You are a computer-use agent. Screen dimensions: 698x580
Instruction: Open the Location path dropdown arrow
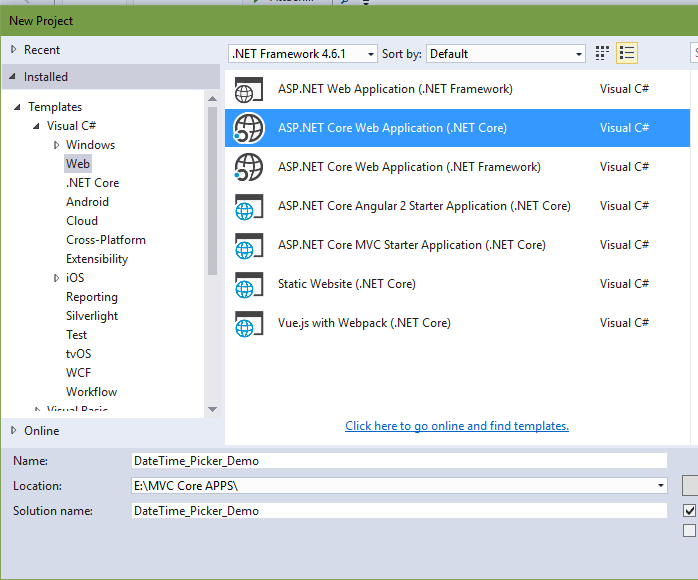(661, 486)
